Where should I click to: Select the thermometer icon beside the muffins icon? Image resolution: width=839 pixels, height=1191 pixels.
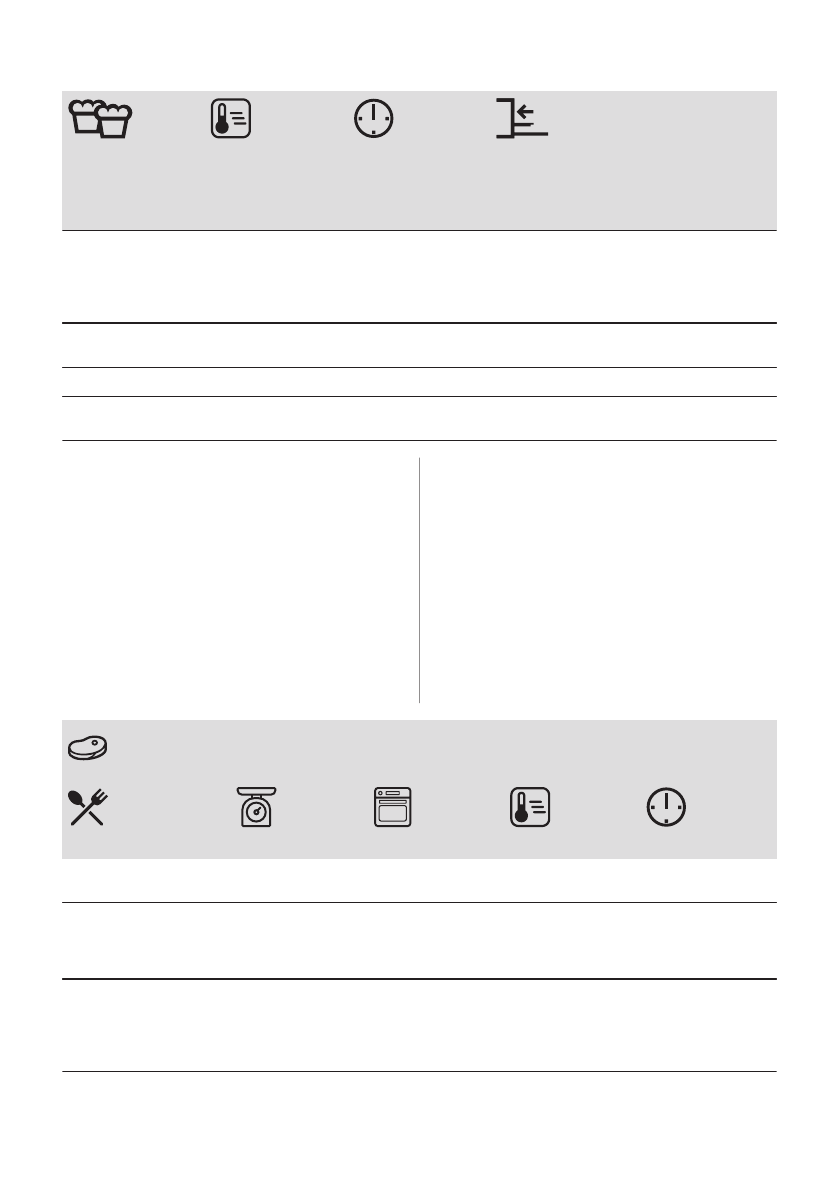pos(231,118)
